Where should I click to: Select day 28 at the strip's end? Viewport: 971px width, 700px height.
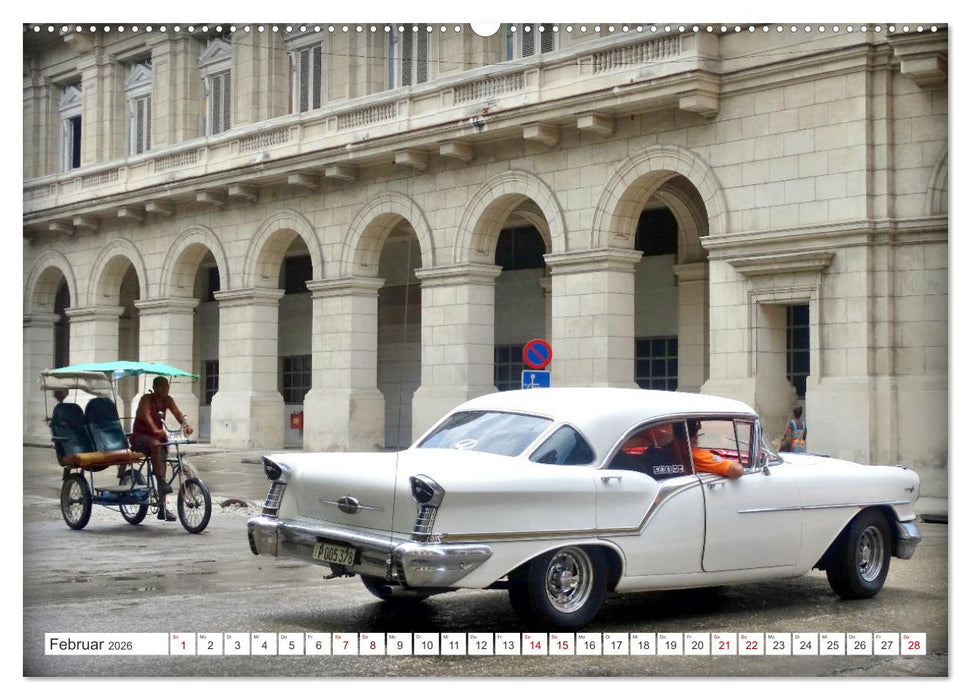pos(912,645)
